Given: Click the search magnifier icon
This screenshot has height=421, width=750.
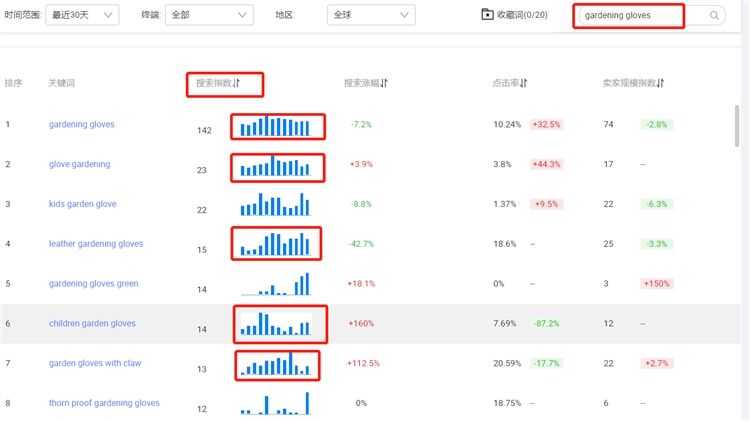Looking at the screenshot, I should pos(714,15).
